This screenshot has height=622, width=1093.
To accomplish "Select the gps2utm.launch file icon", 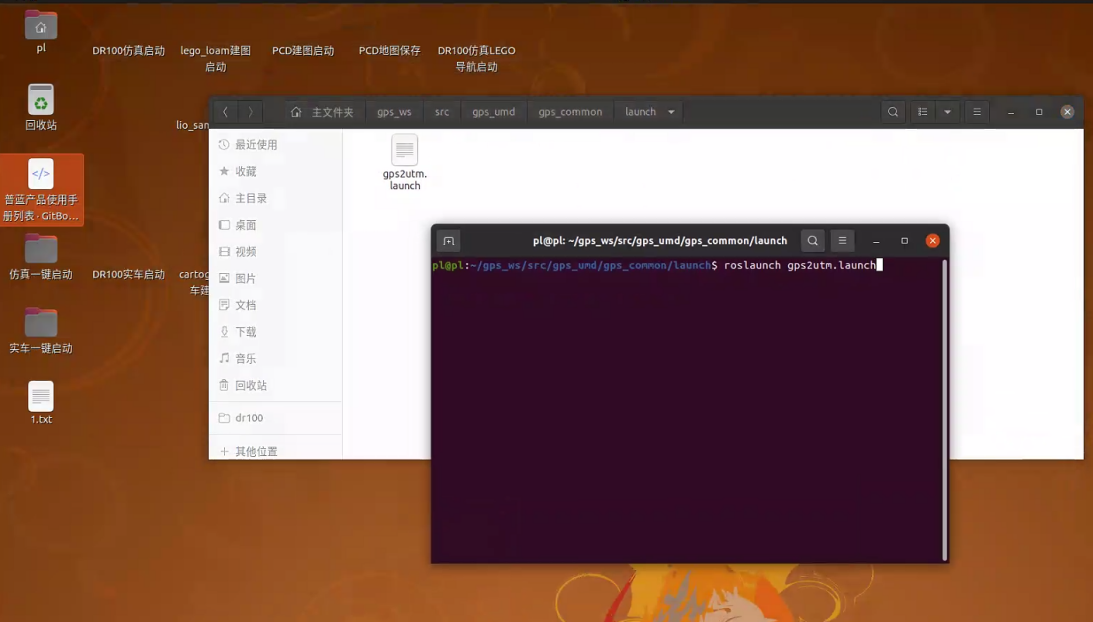I will 405,151.
